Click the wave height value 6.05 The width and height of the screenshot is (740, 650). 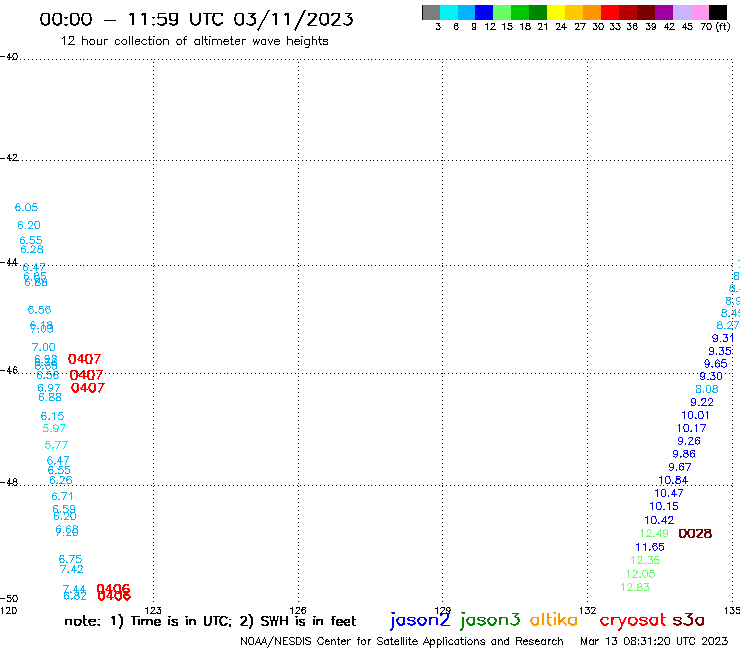tap(26, 207)
